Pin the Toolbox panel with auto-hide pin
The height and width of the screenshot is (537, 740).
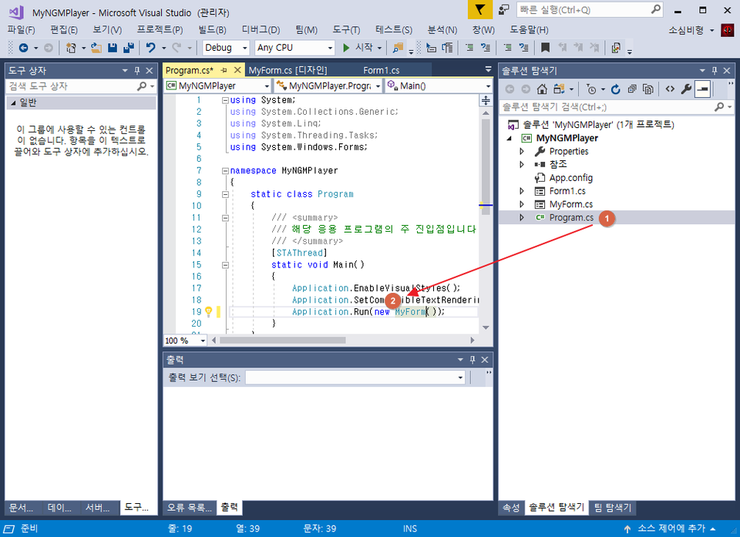(137, 71)
